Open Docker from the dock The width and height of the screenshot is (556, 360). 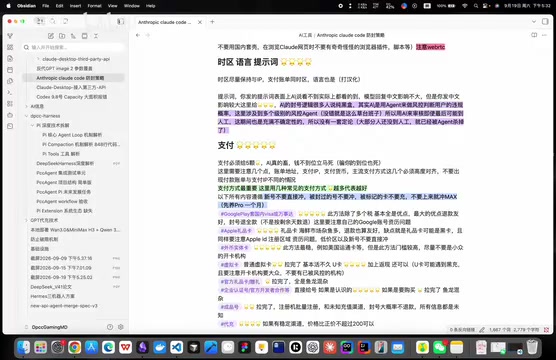(x=160, y=347)
